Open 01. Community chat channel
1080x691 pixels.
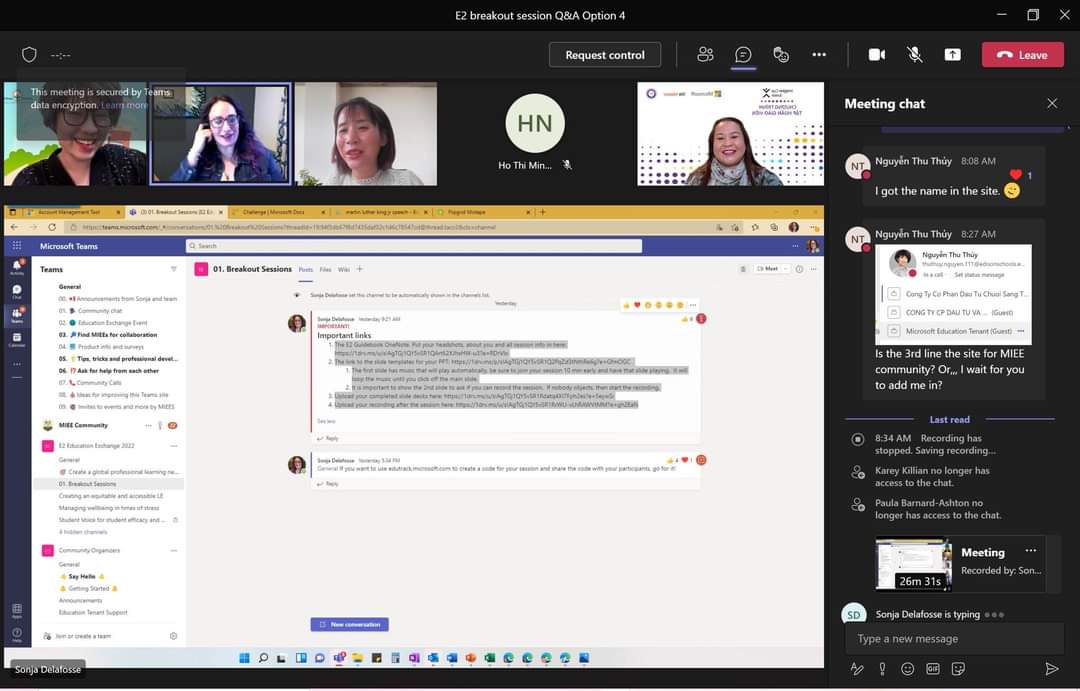90,311
